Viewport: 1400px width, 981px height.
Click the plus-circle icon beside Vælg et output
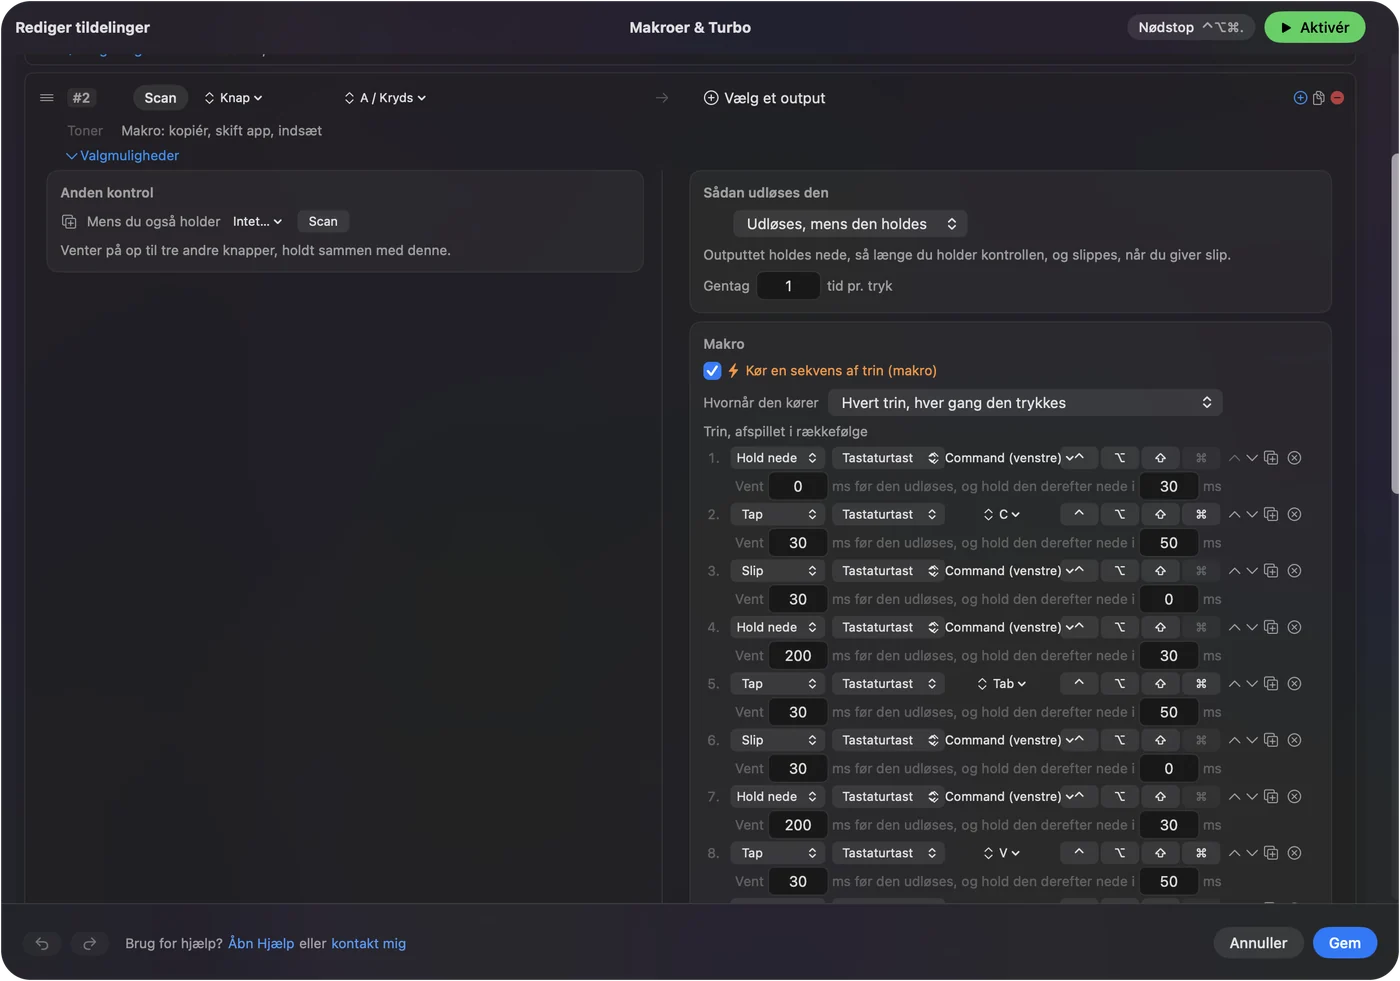point(711,98)
